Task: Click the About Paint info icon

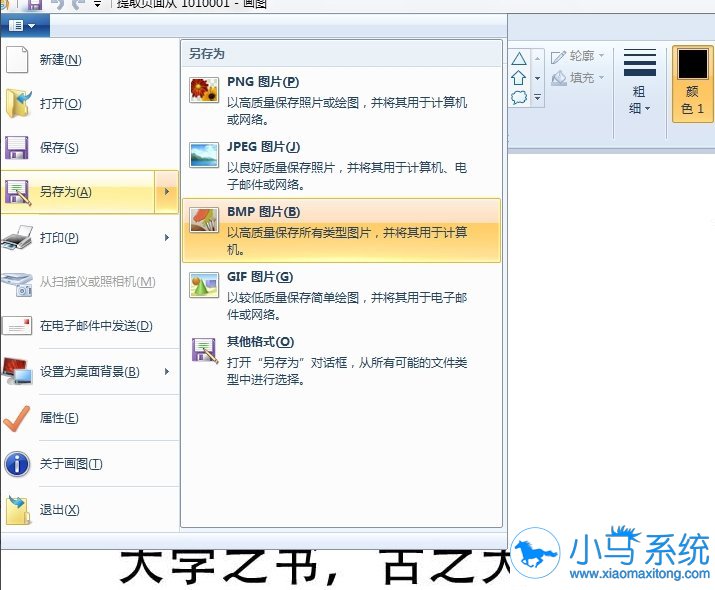Action: tap(17, 464)
